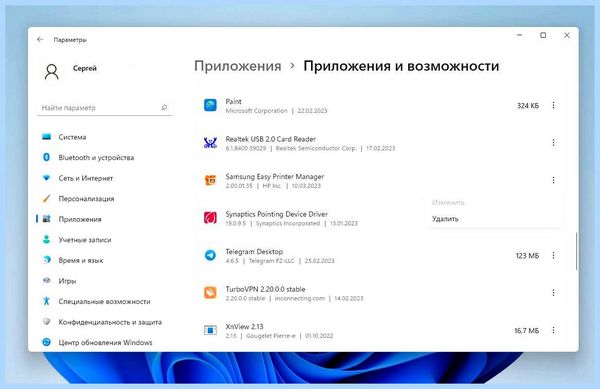600x389 pixels.
Task: Click Специальные возможности accessibility icon
Action: point(46,301)
